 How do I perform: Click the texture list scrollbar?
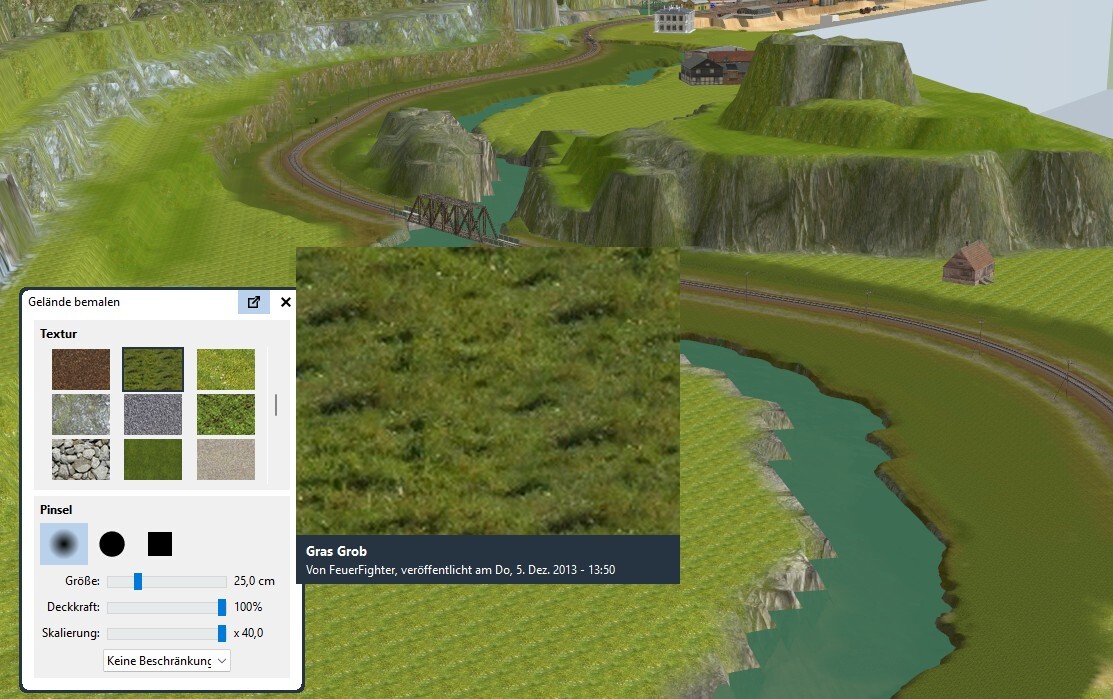click(x=275, y=405)
